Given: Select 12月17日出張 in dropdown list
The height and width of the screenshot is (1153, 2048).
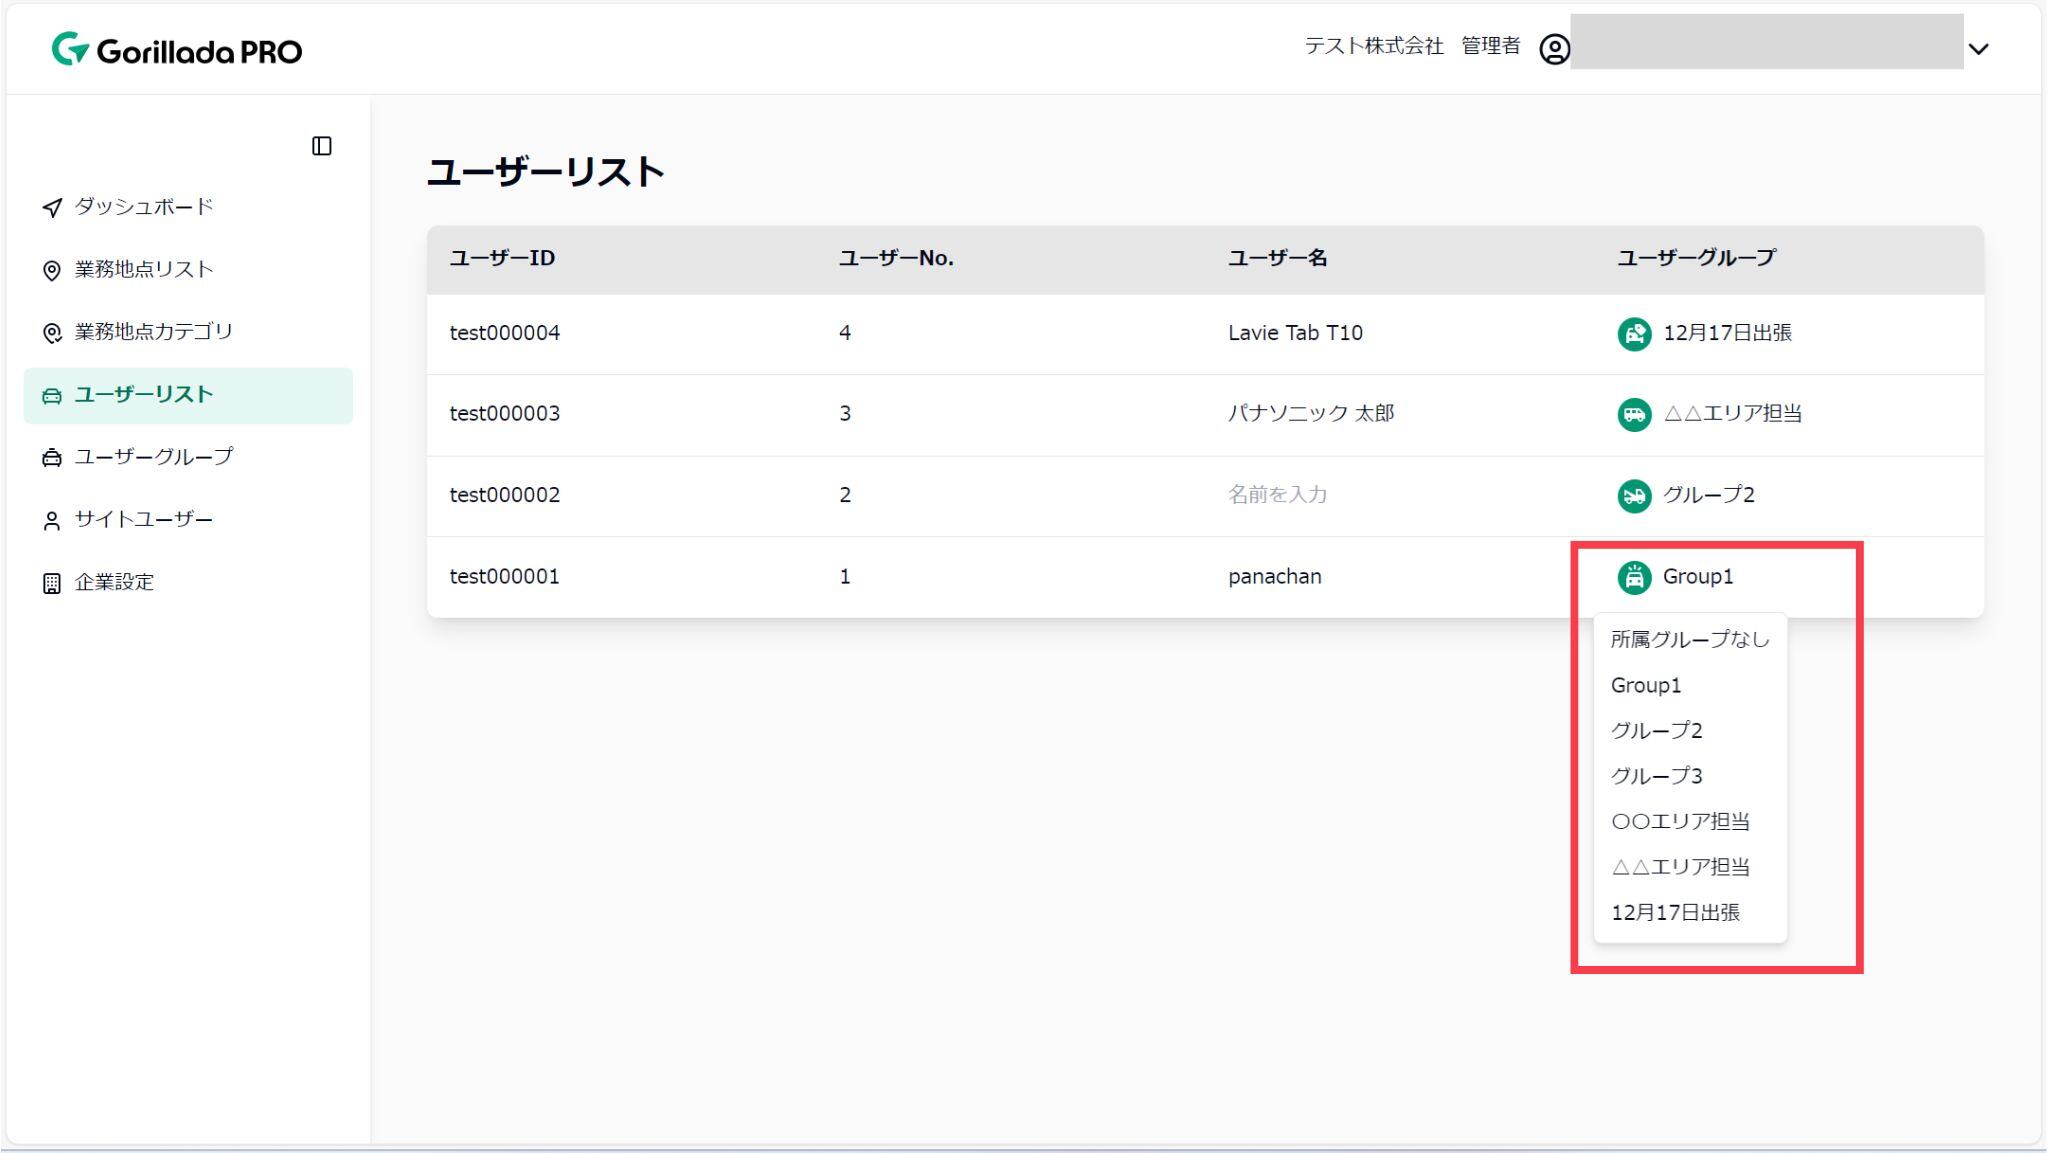Looking at the screenshot, I should [1690, 912].
